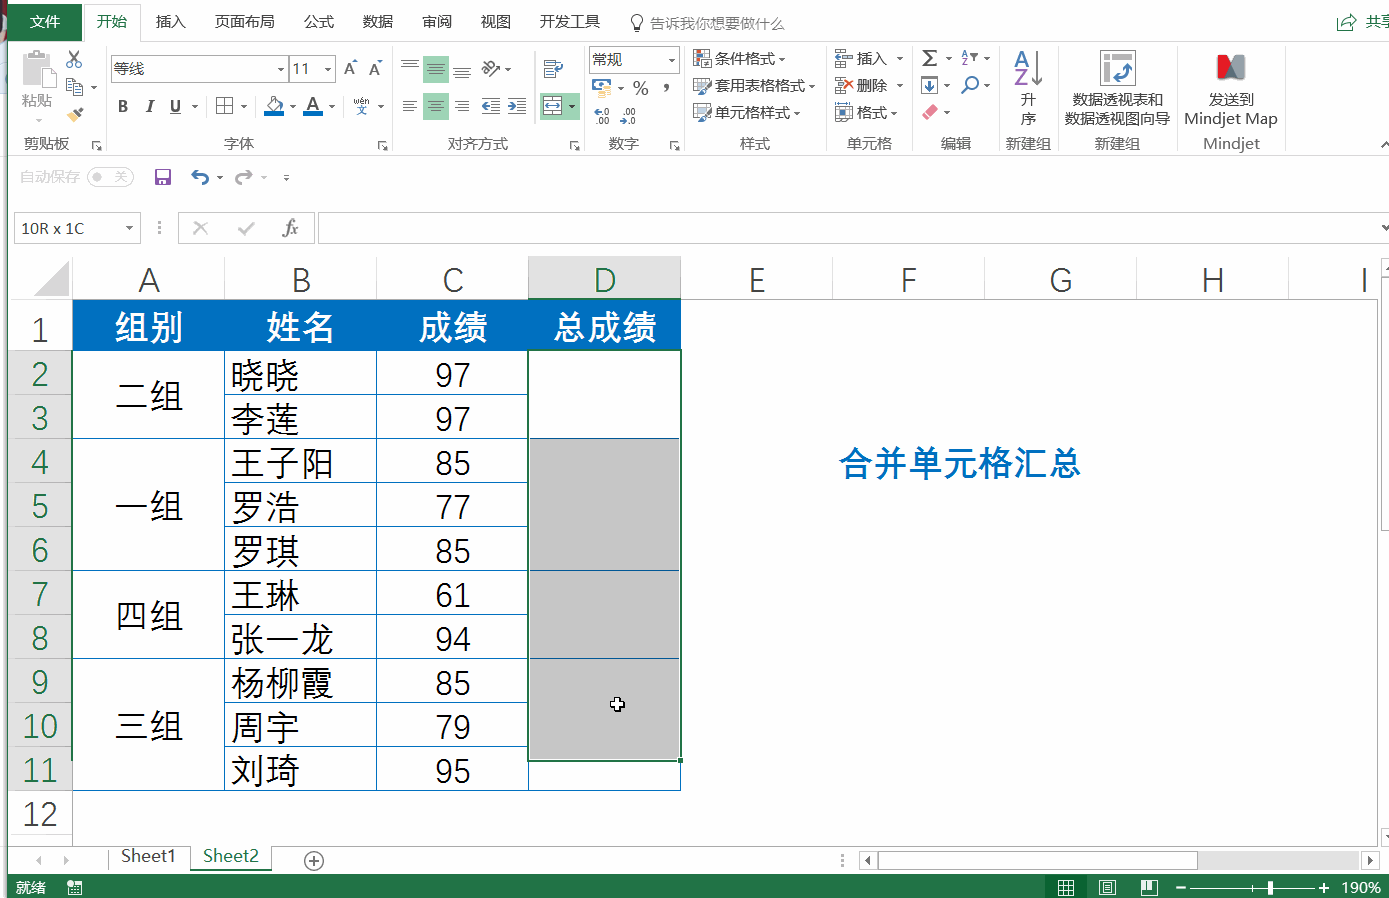Toggle bold formatting
Viewport: 1389px width, 898px height.
click(x=123, y=105)
